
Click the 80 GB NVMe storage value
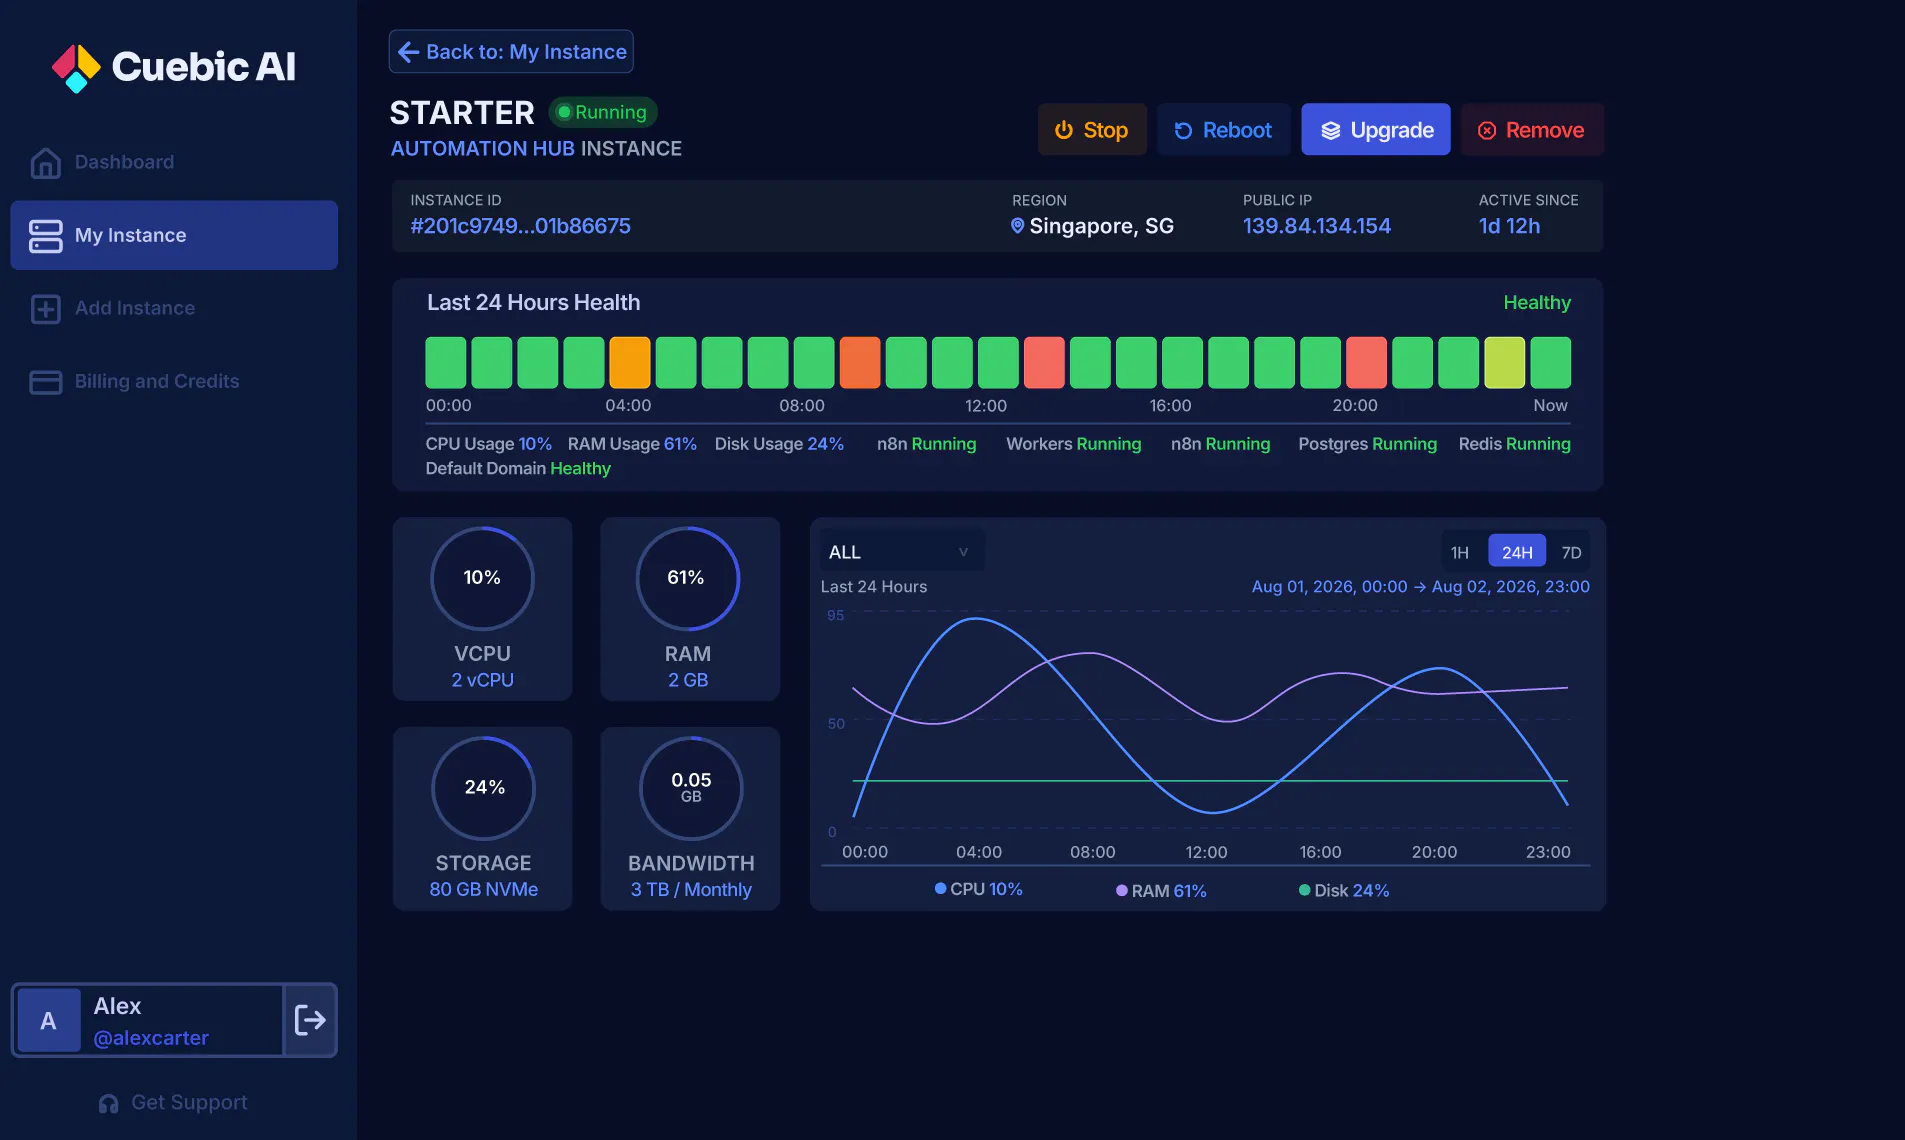(484, 889)
